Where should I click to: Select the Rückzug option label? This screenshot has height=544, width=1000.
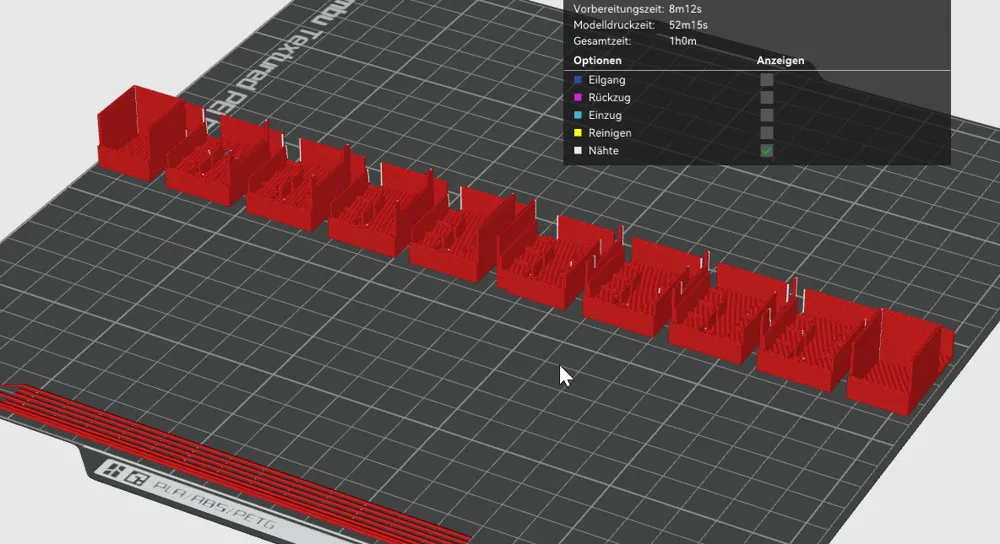(609, 98)
